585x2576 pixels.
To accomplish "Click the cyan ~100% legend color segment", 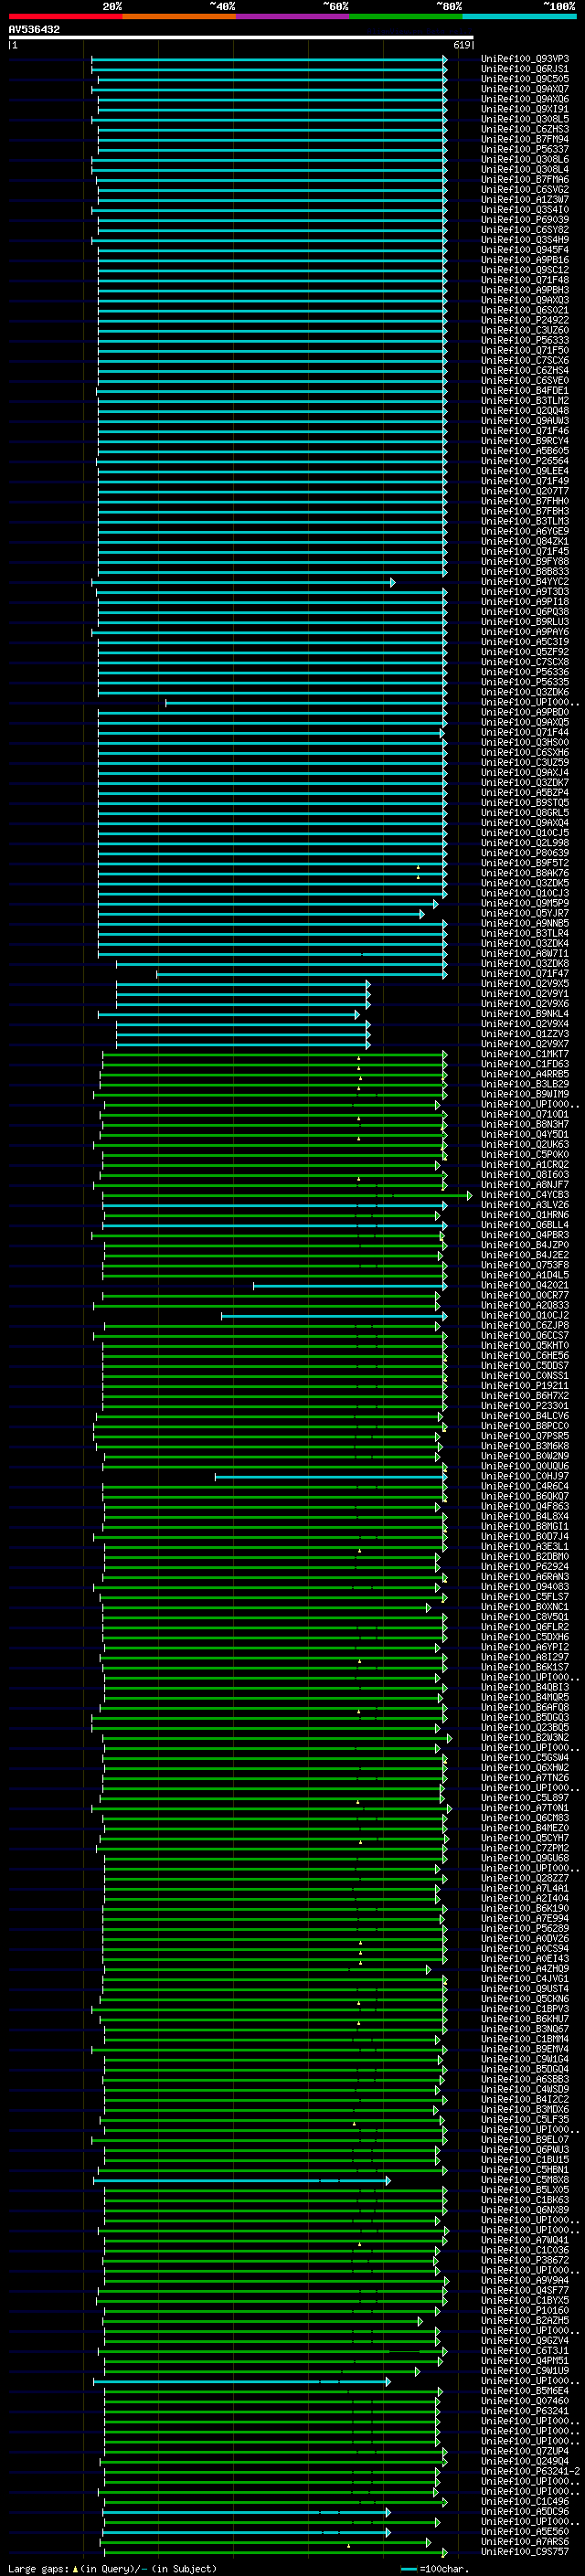I will 519,16.
